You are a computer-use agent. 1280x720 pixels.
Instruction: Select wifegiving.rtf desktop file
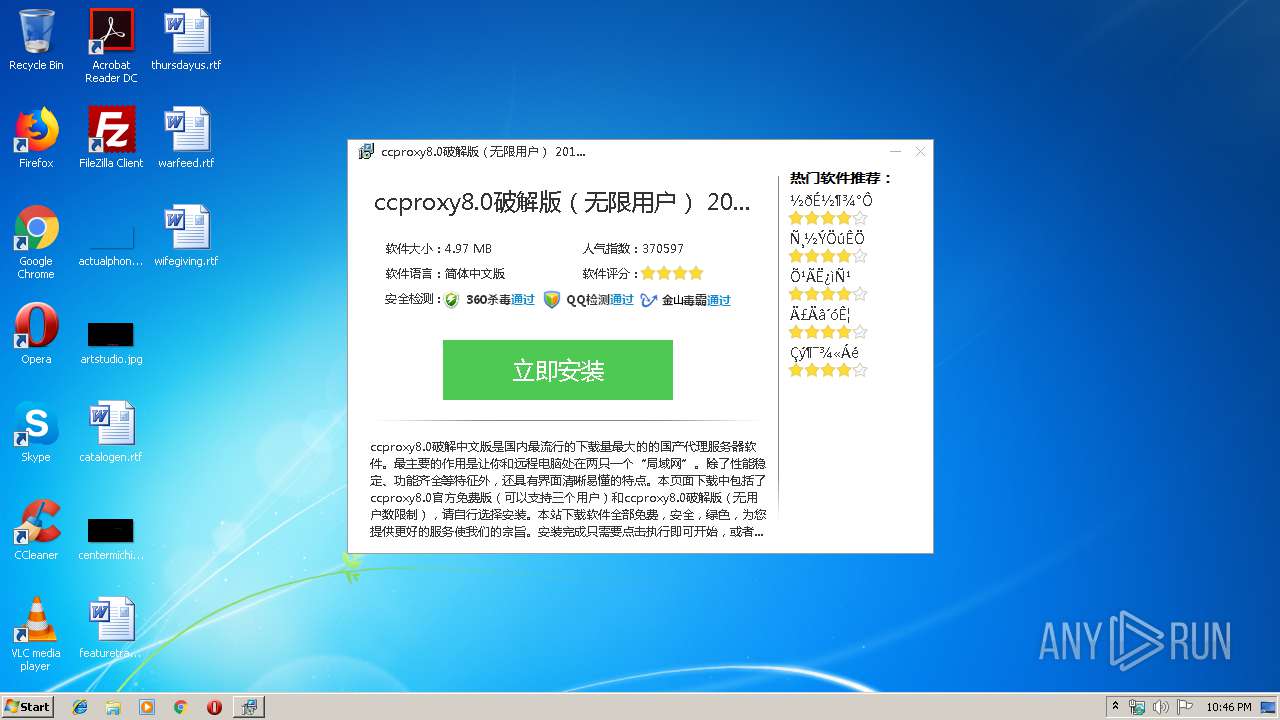coord(186,236)
